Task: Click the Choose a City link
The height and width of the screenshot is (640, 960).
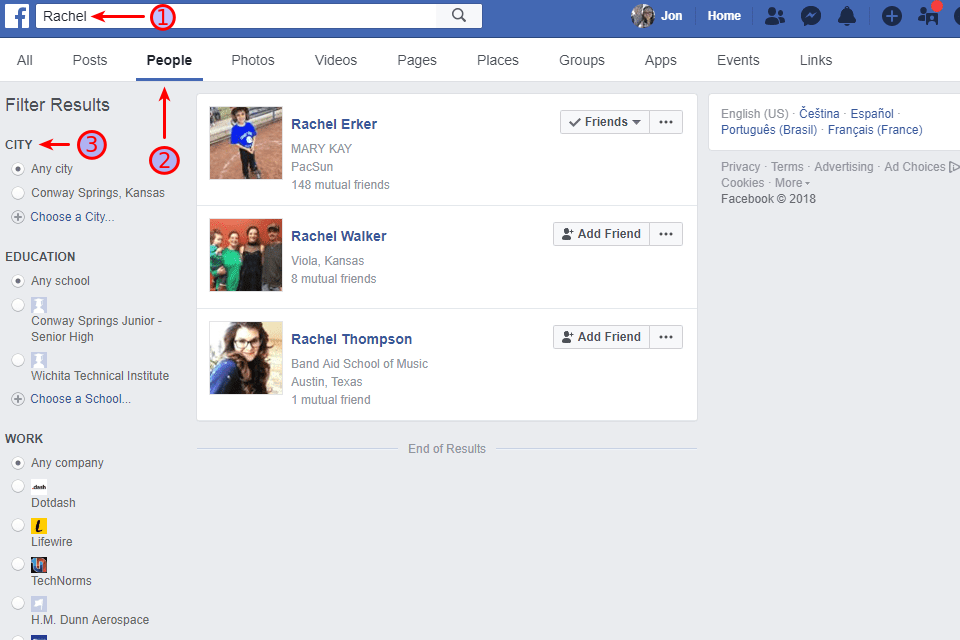Action: [72, 217]
